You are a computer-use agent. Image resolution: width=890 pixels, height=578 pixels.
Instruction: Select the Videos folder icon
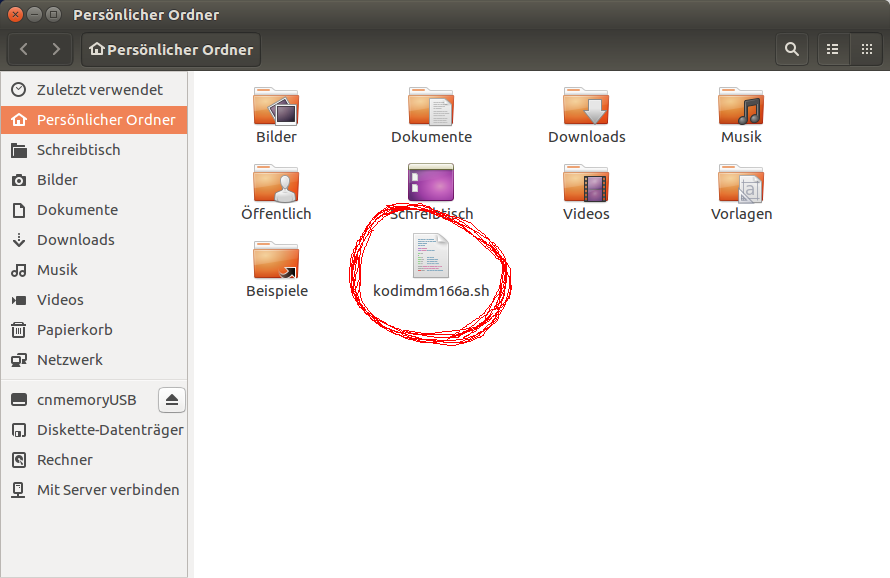(x=586, y=183)
